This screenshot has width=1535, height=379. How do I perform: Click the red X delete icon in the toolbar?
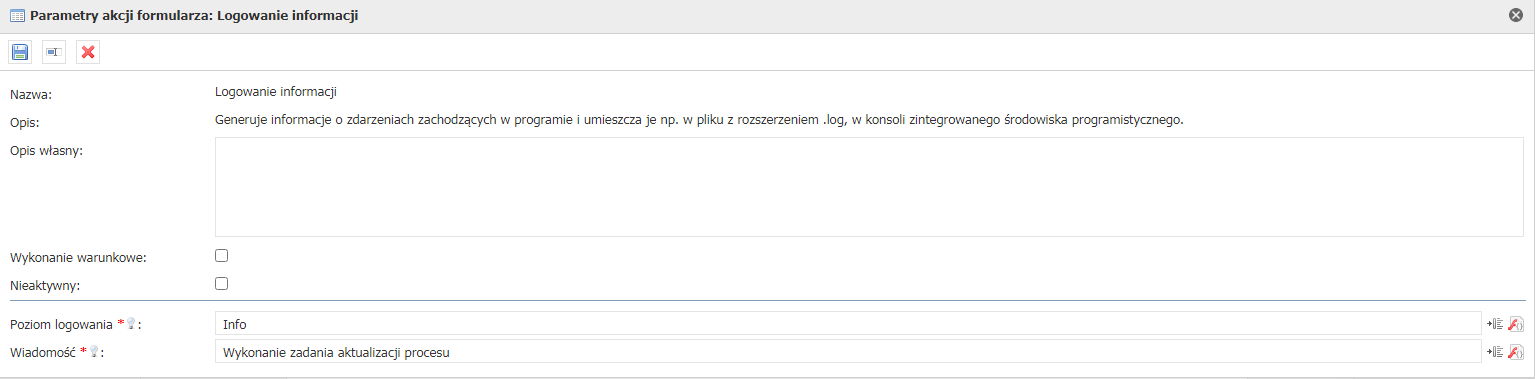[88, 51]
